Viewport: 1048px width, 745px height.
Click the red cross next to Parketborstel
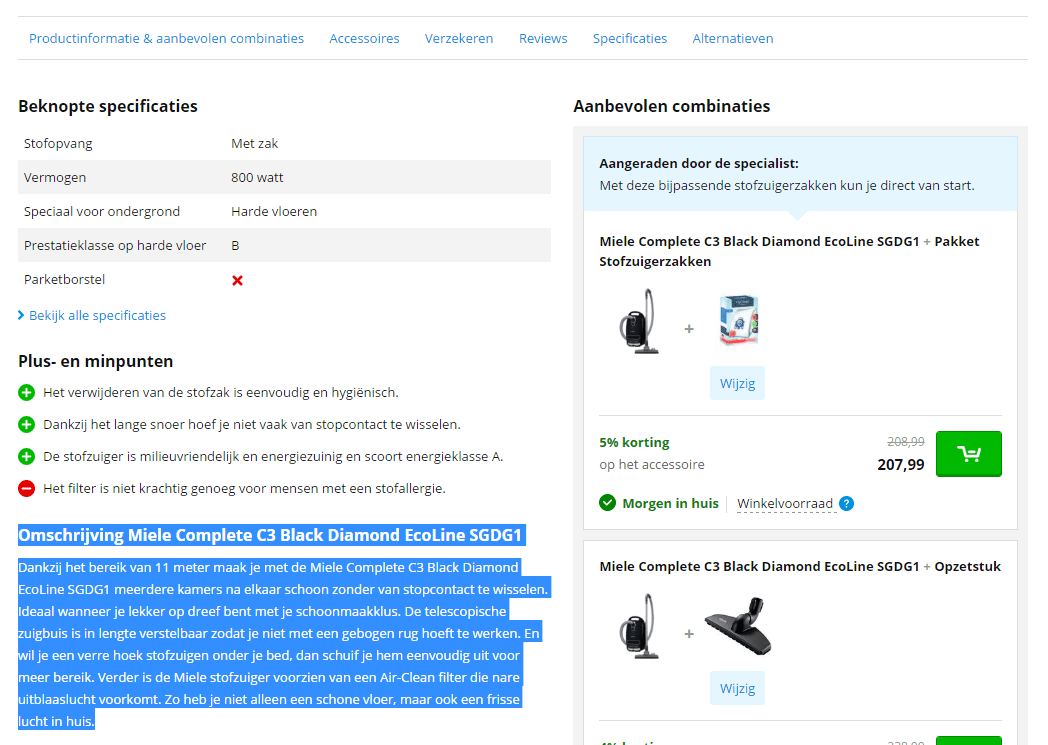pos(237,280)
